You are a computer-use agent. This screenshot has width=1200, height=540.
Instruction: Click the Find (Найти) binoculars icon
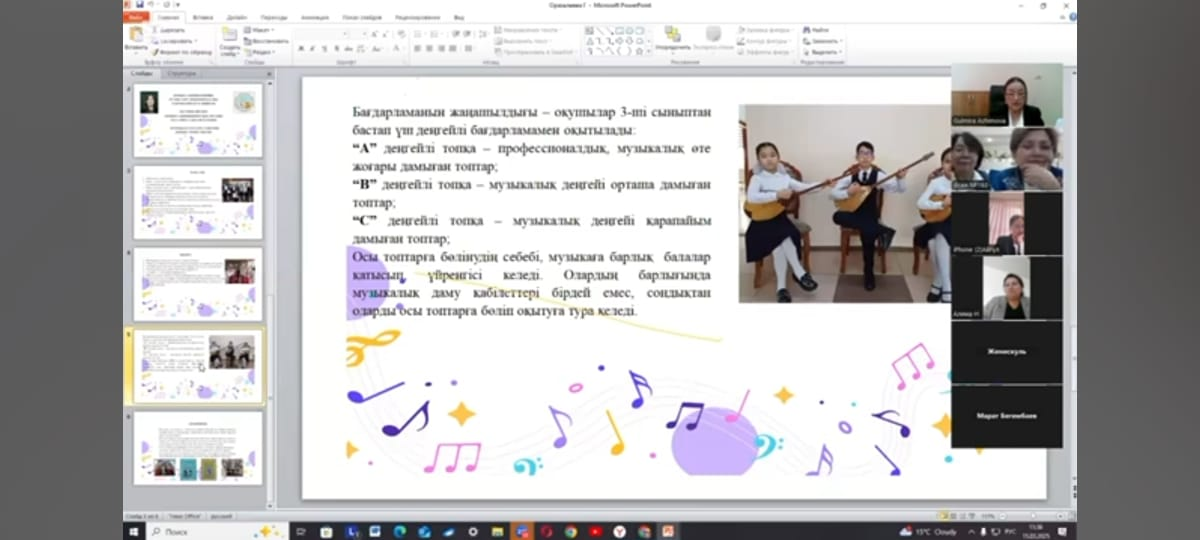(x=808, y=30)
